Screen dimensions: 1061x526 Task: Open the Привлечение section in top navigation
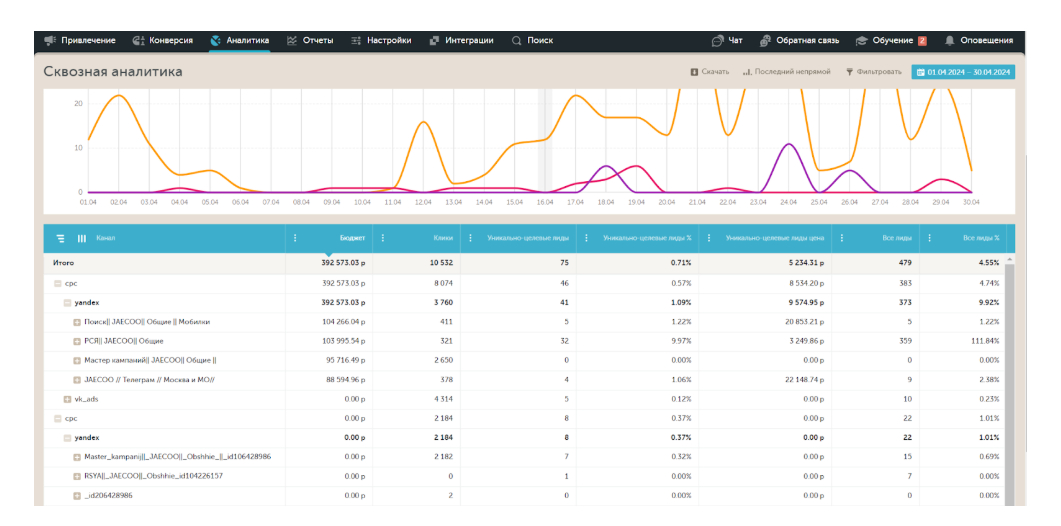(x=80, y=41)
